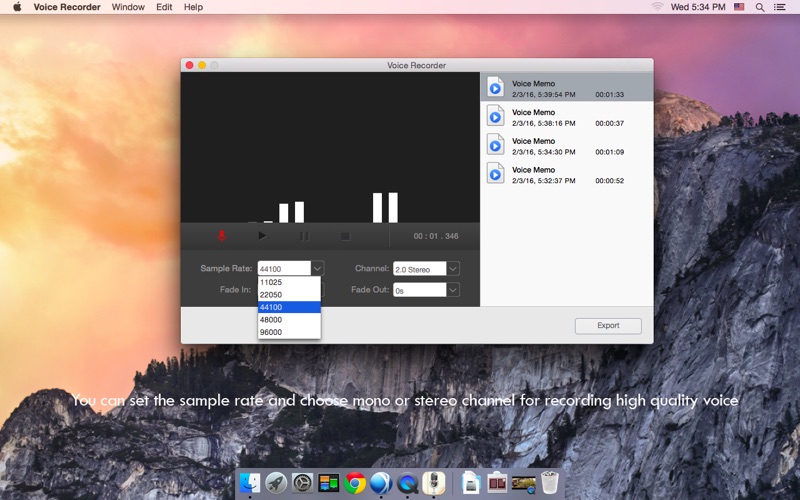Open the Window menu
Image resolution: width=800 pixels, height=500 pixels.
(128, 7)
